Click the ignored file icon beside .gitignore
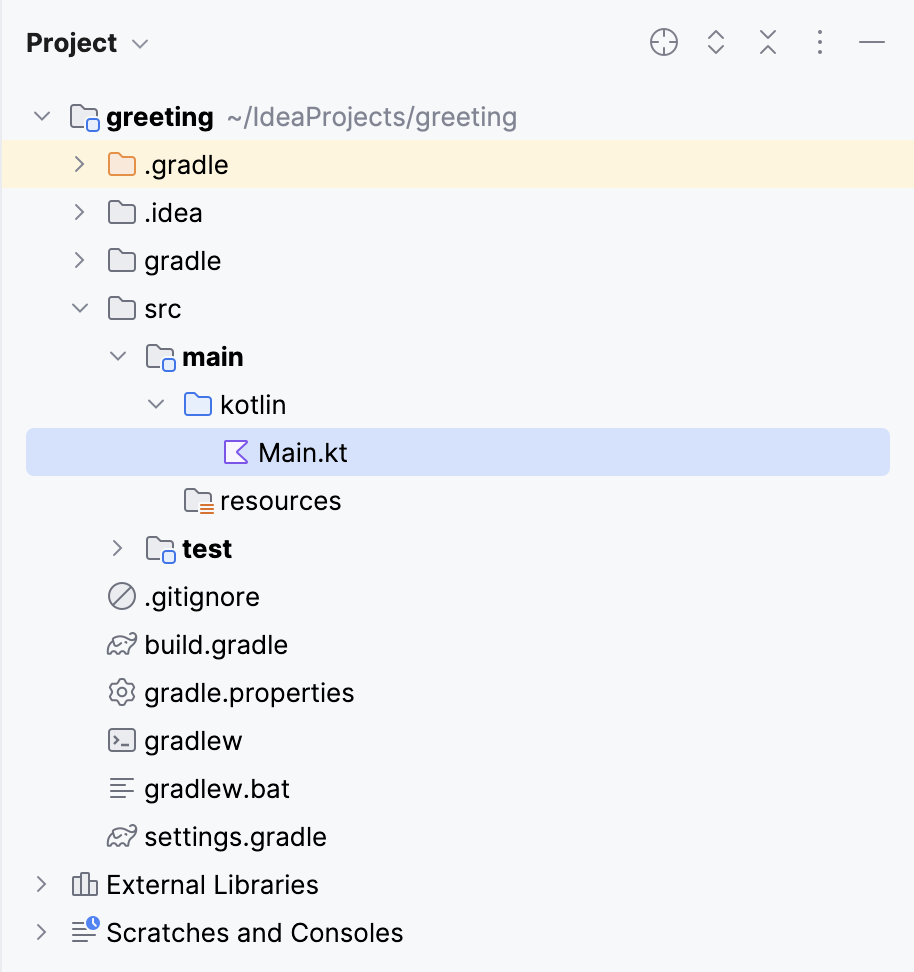 point(120,596)
